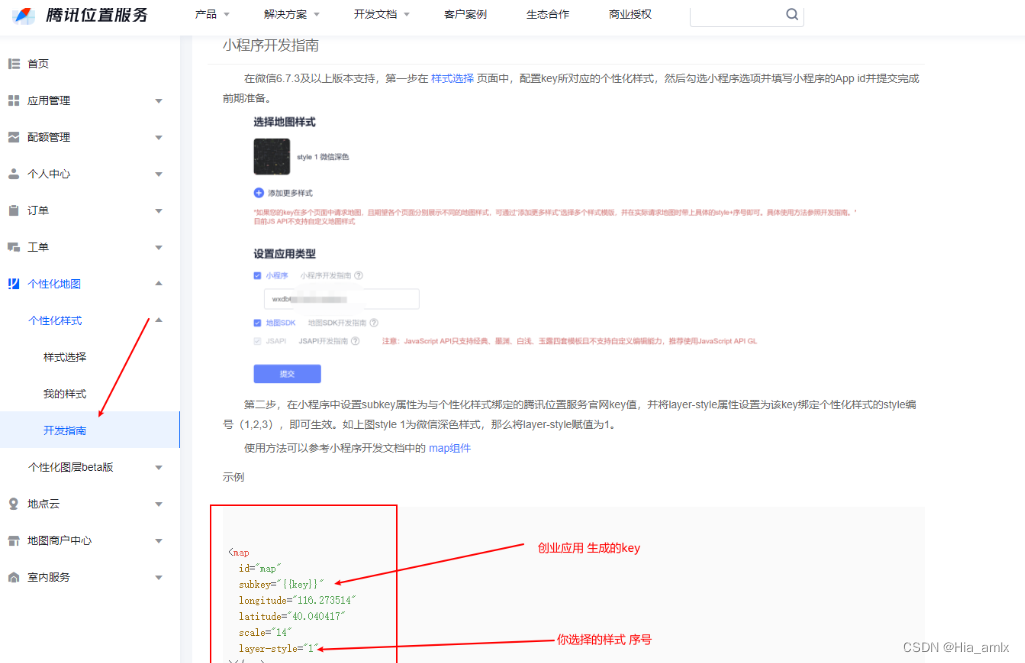The height and width of the screenshot is (663, 1025).
Task: Click help icon beside 地图SDK开发指南
Action: pos(374,322)
